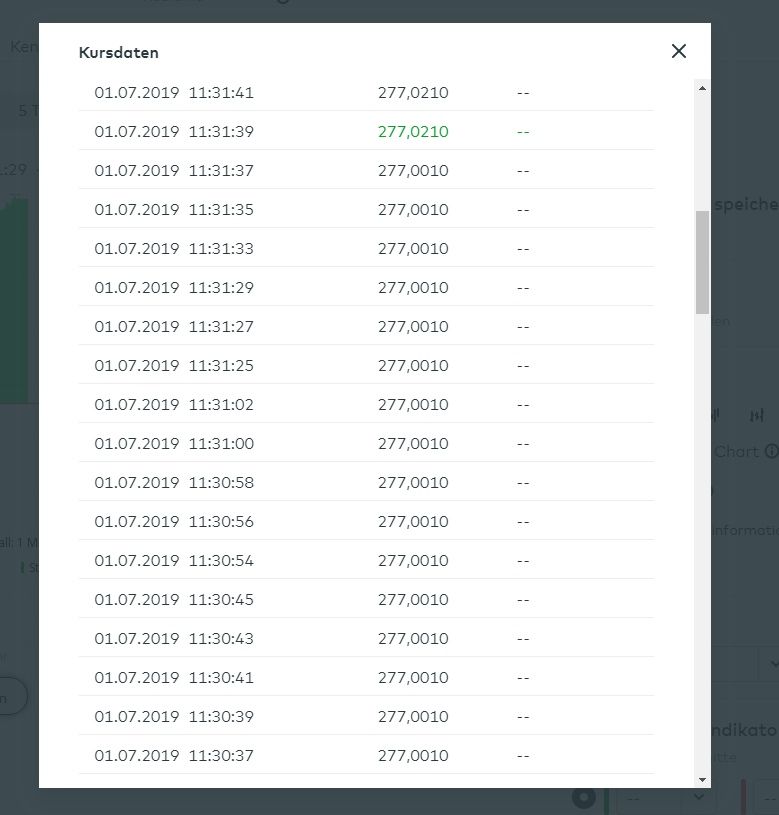Click the row with time 11:31:25
Image resolution: width=779 pixels, height=815 pixels.
tap(366, 366)
